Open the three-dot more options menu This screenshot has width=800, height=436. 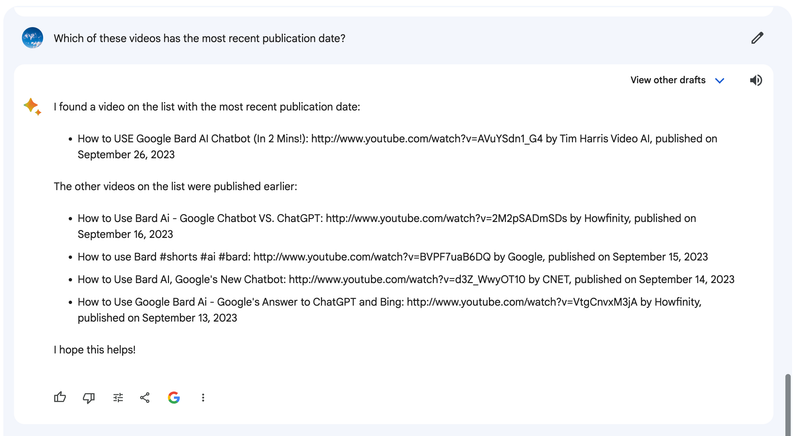203,397
